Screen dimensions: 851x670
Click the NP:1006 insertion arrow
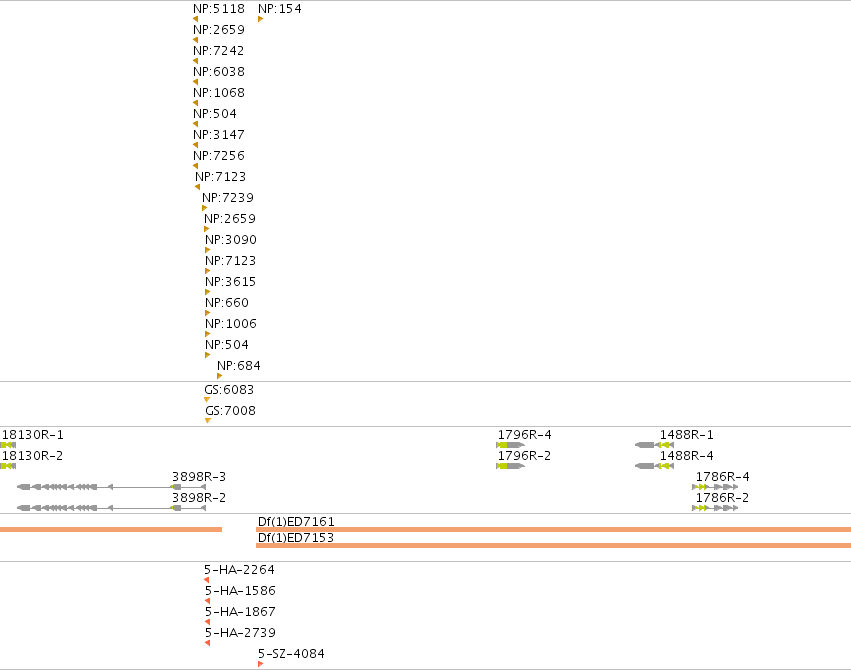pos(207,334)
